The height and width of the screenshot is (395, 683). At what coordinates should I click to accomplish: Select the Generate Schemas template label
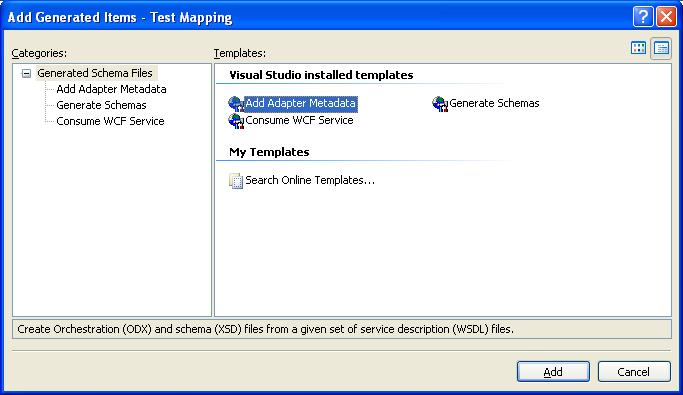click(x=494, y=103)
